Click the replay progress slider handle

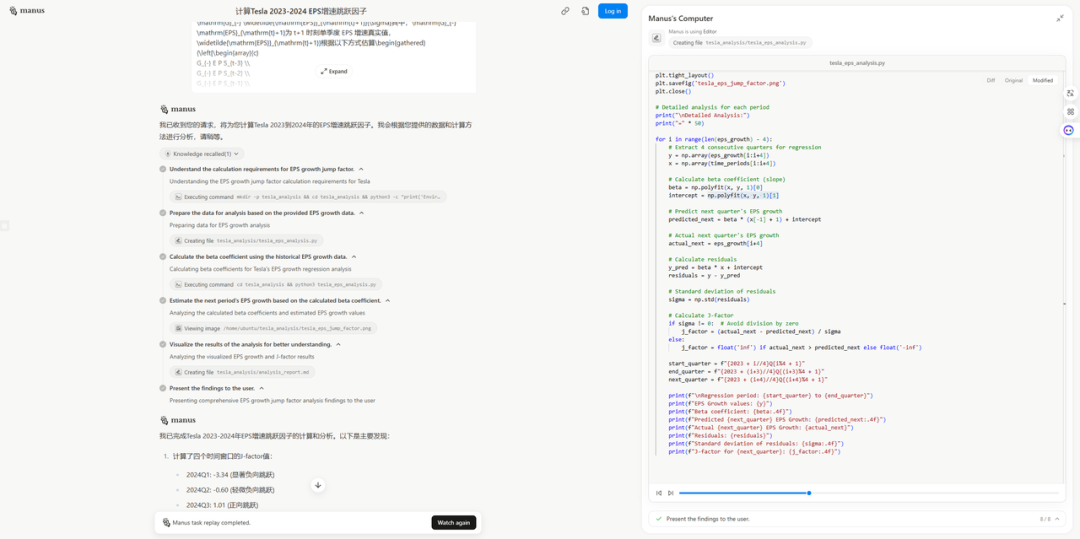point(809,493)
